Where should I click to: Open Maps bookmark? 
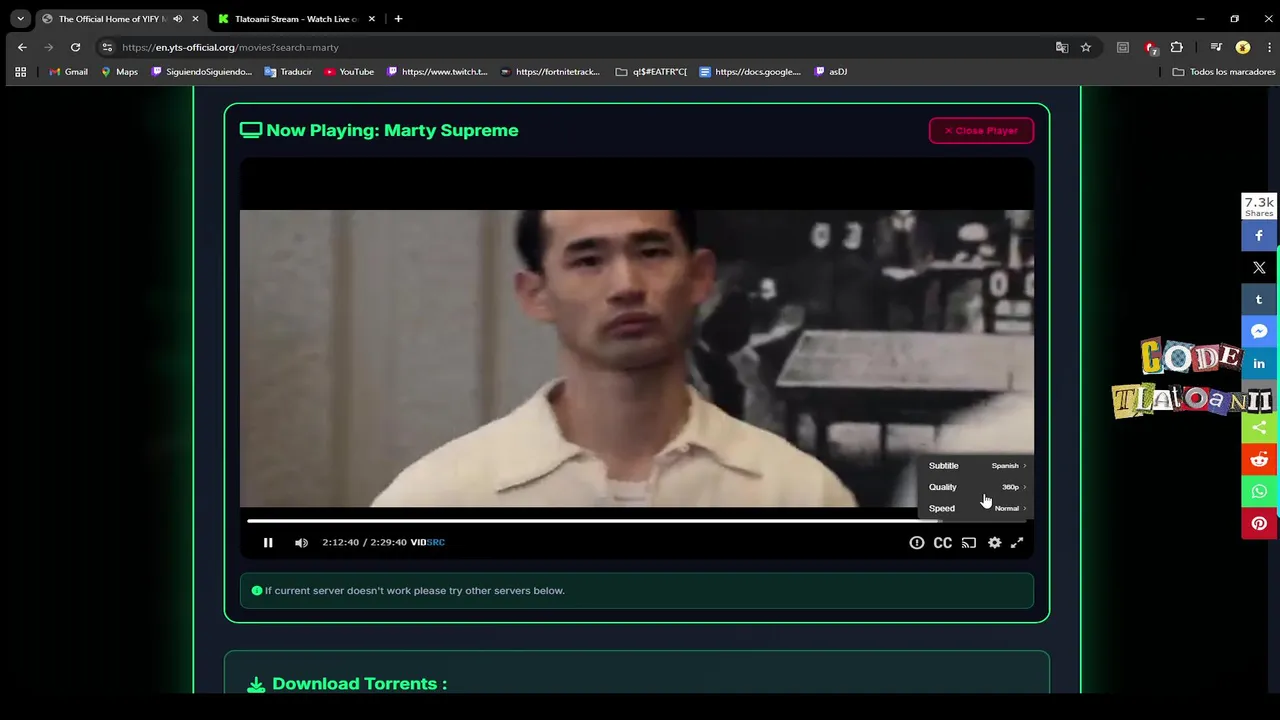click(x=119, y=72)
